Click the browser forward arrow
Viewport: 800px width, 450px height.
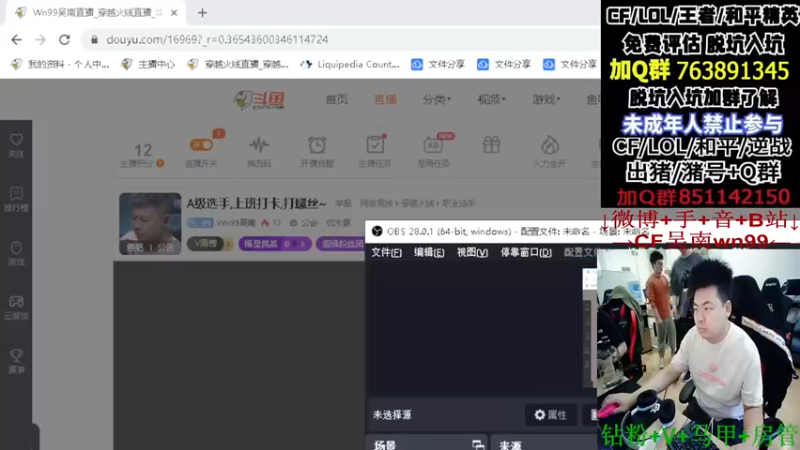40,40
